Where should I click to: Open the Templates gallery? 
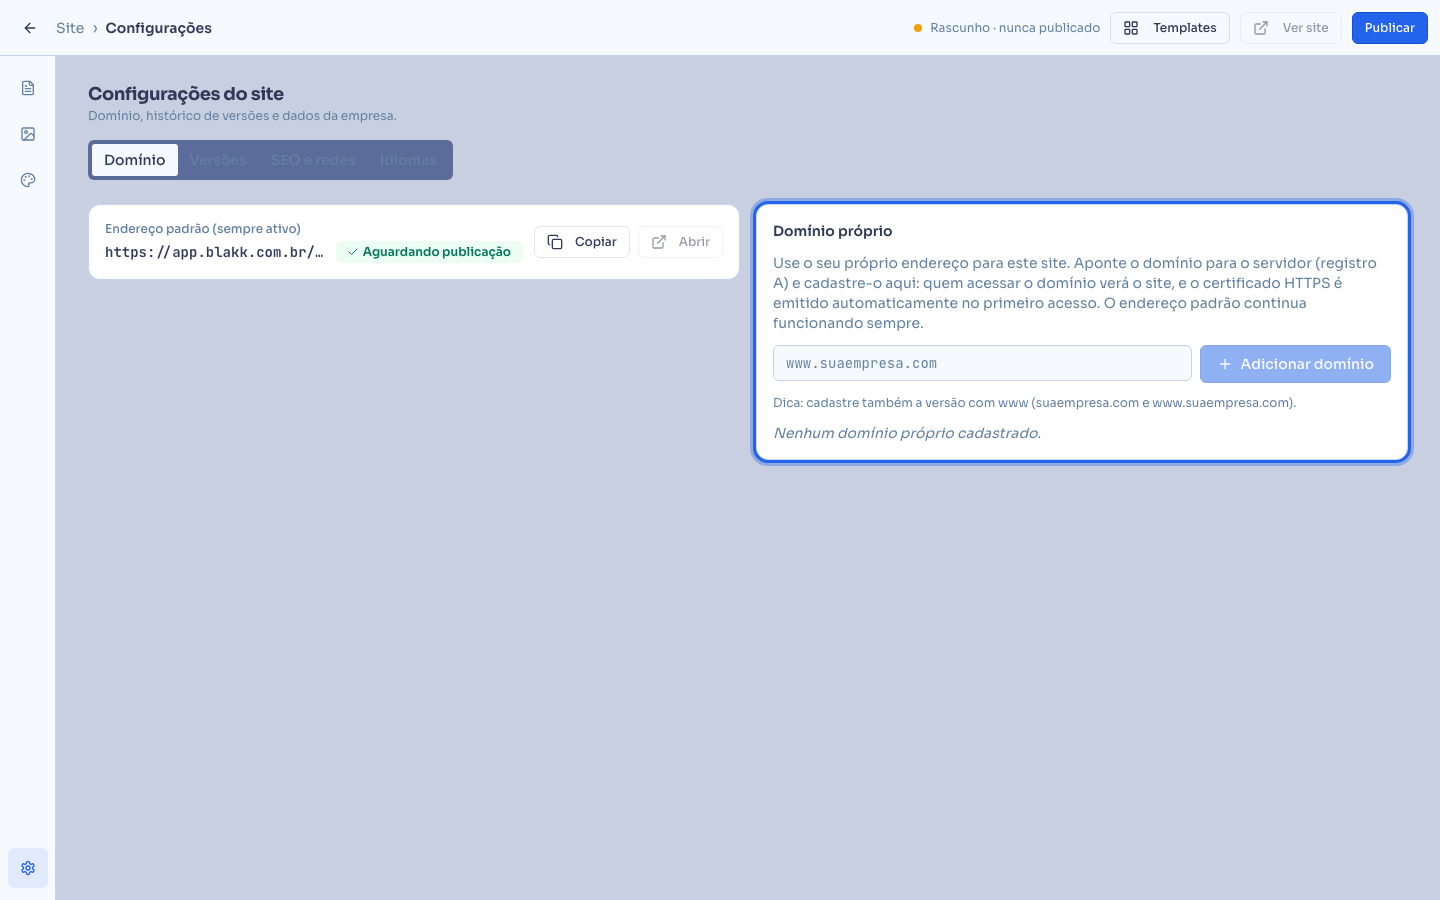1170,28
